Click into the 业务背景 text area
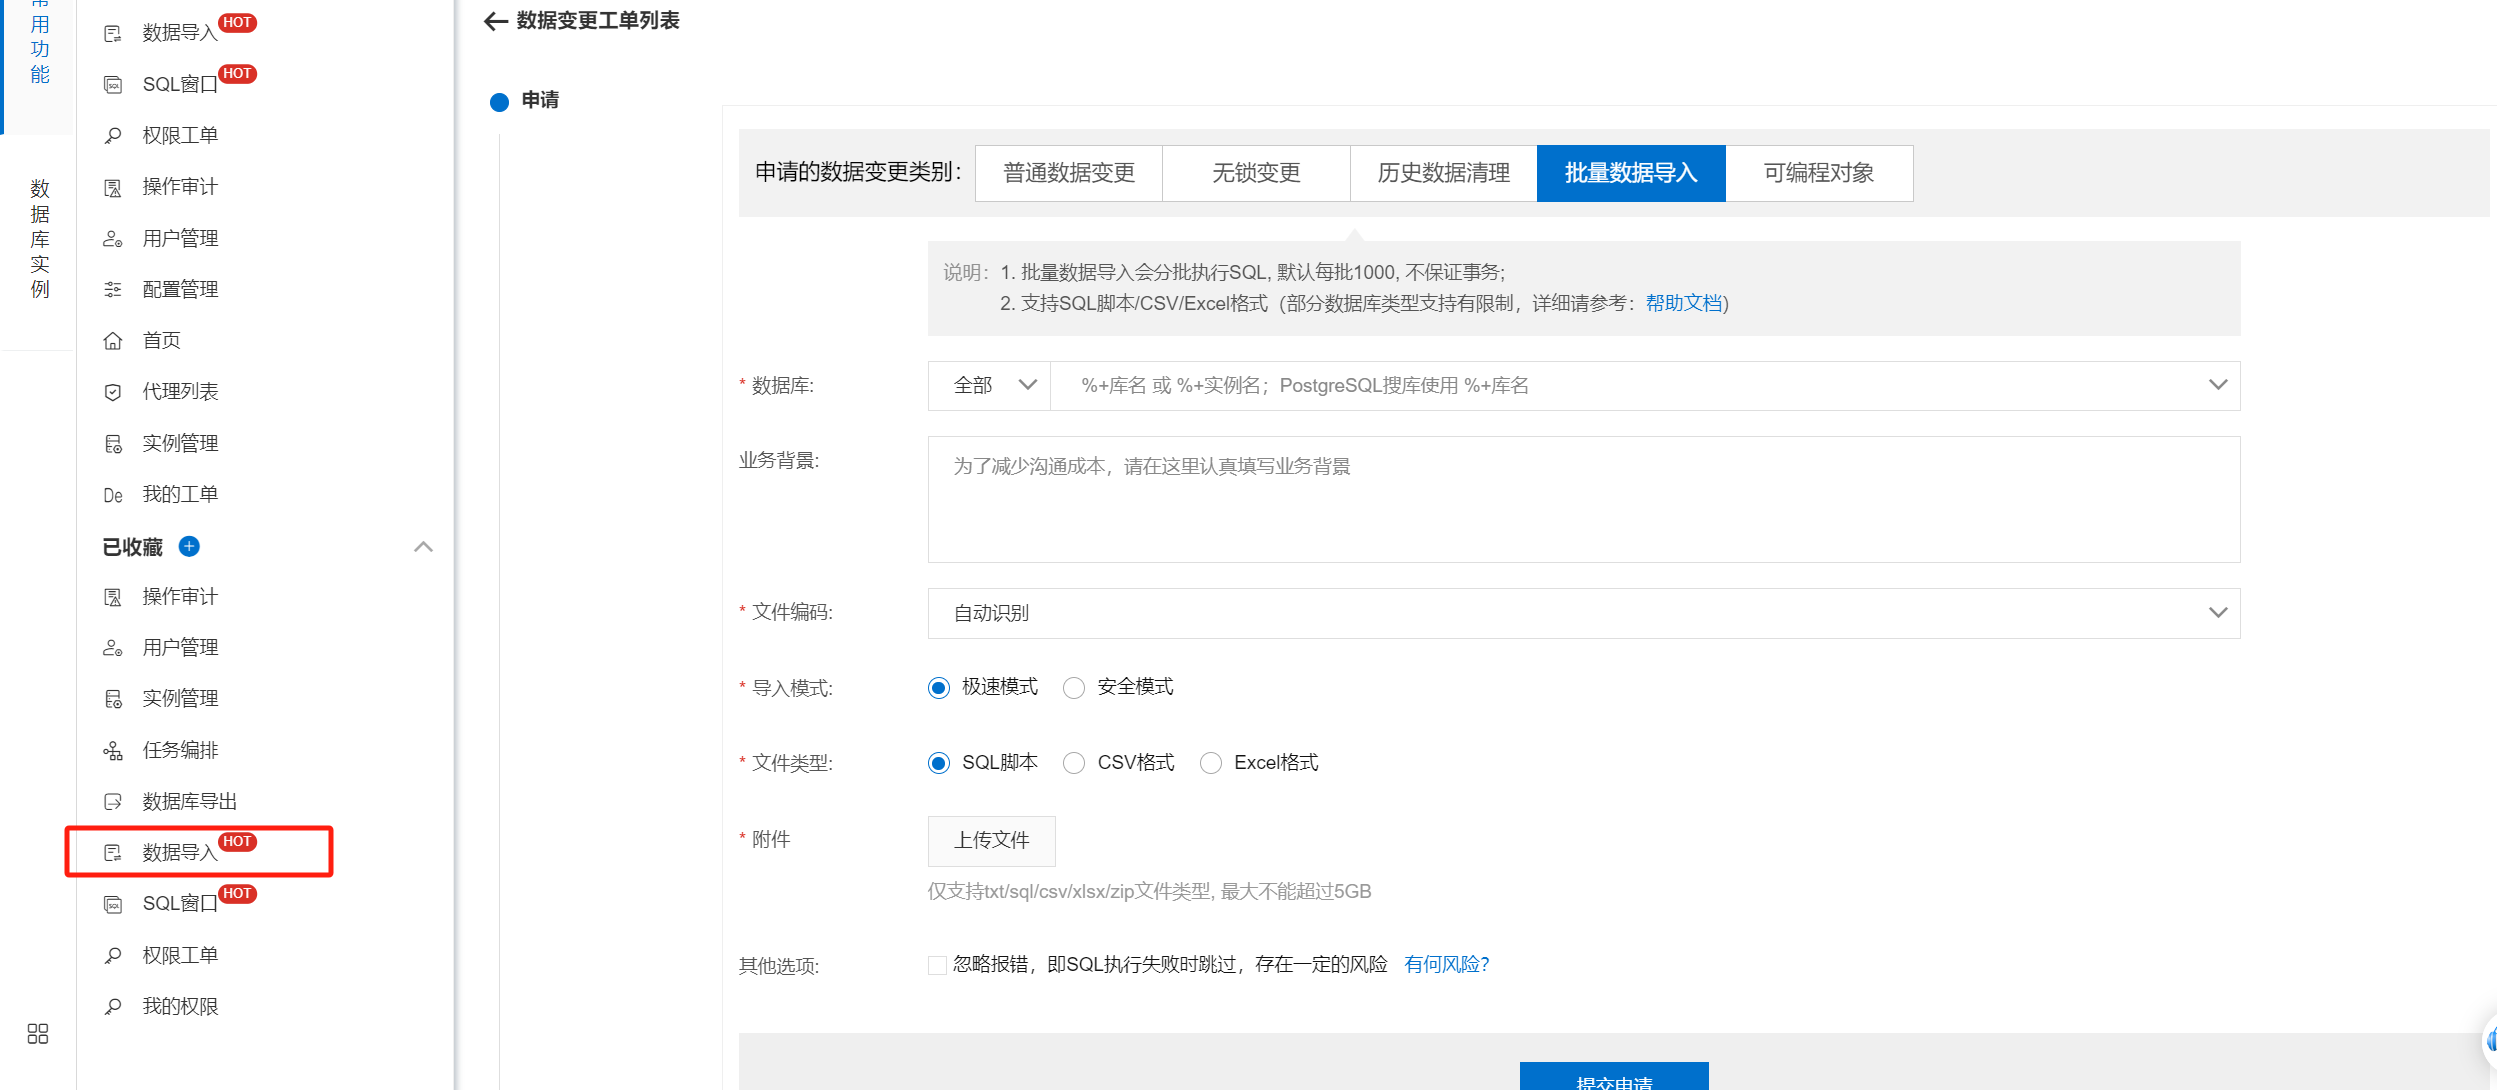2497x1090 pixels. pos(1584,500)
